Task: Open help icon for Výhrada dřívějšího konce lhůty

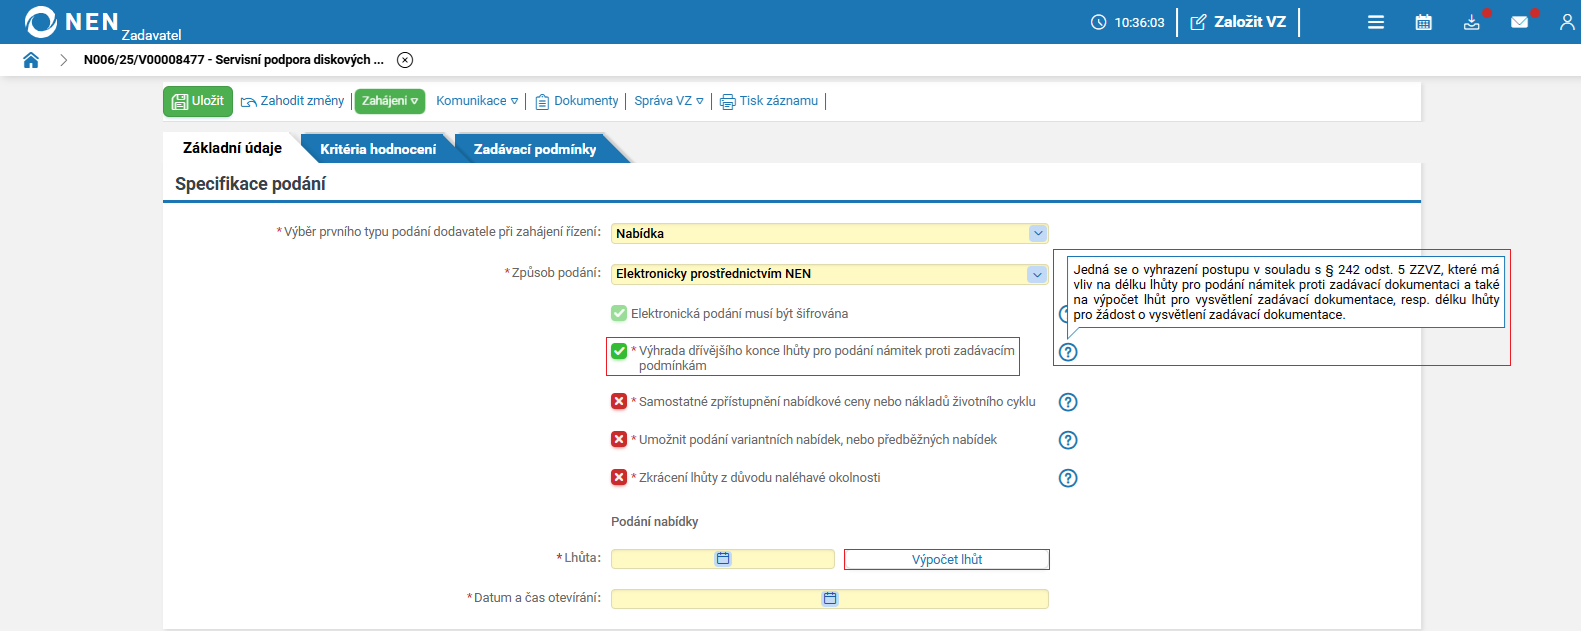Action: point(1068,352)
